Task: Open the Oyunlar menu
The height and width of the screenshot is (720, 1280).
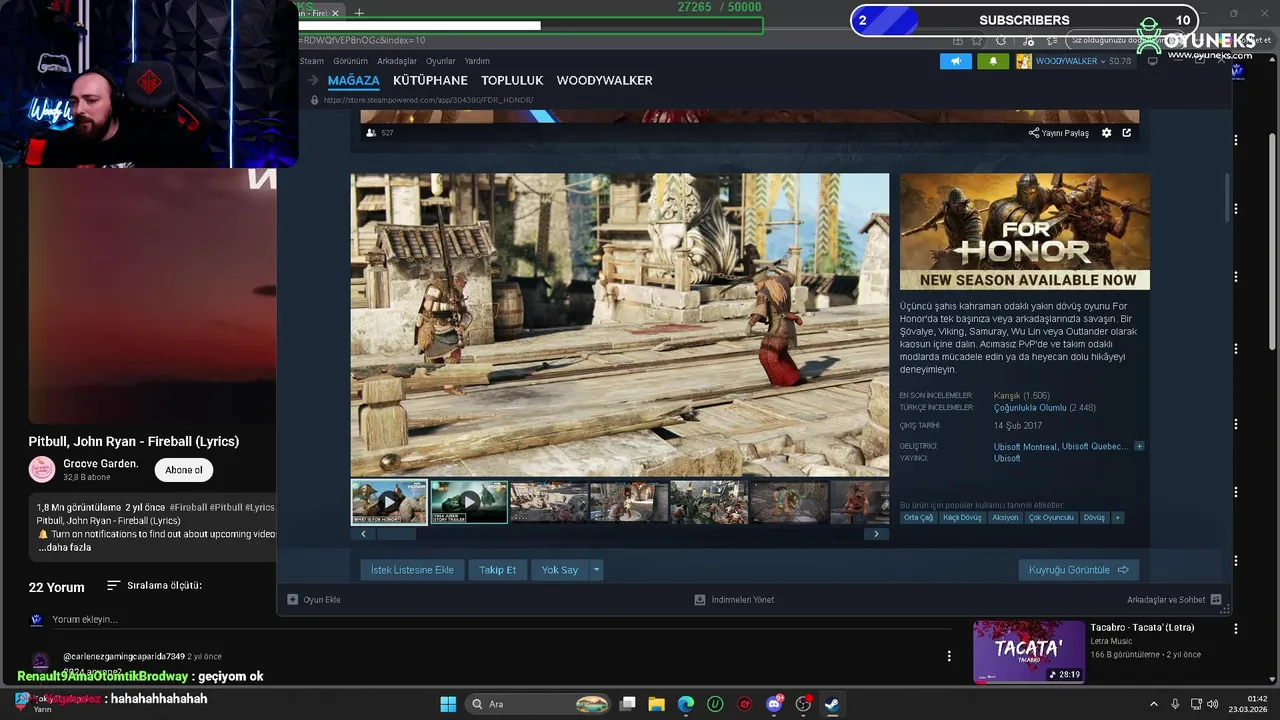Action: (x=440, y=61)
